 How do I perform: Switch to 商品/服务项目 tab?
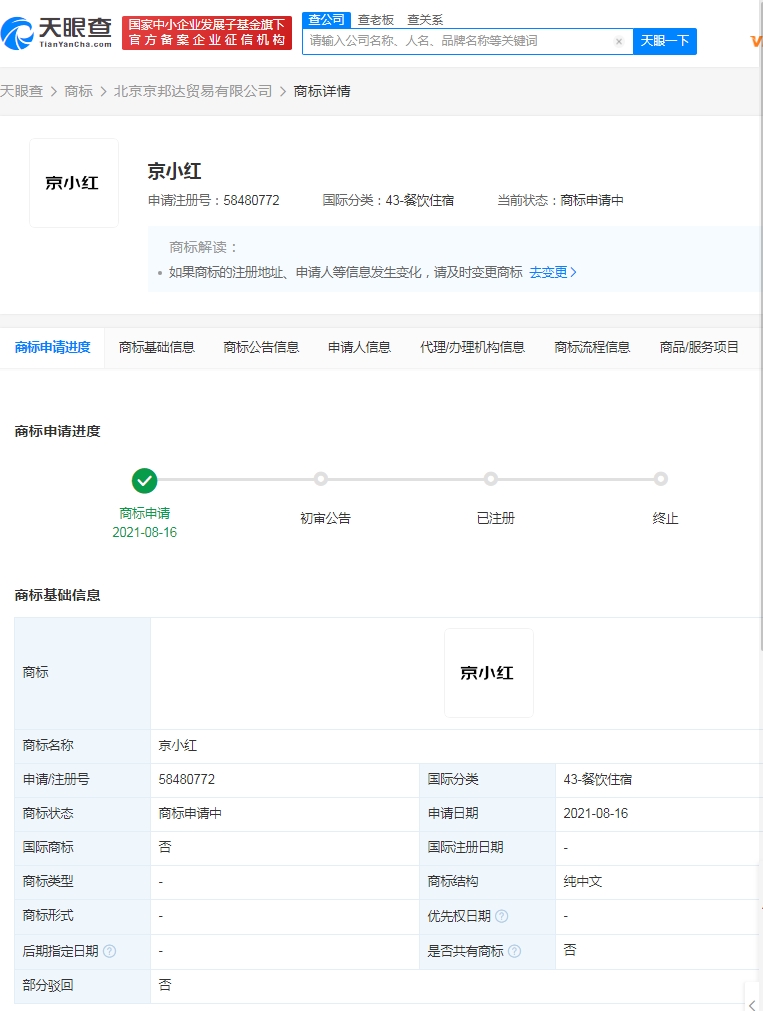click(699, 348)
